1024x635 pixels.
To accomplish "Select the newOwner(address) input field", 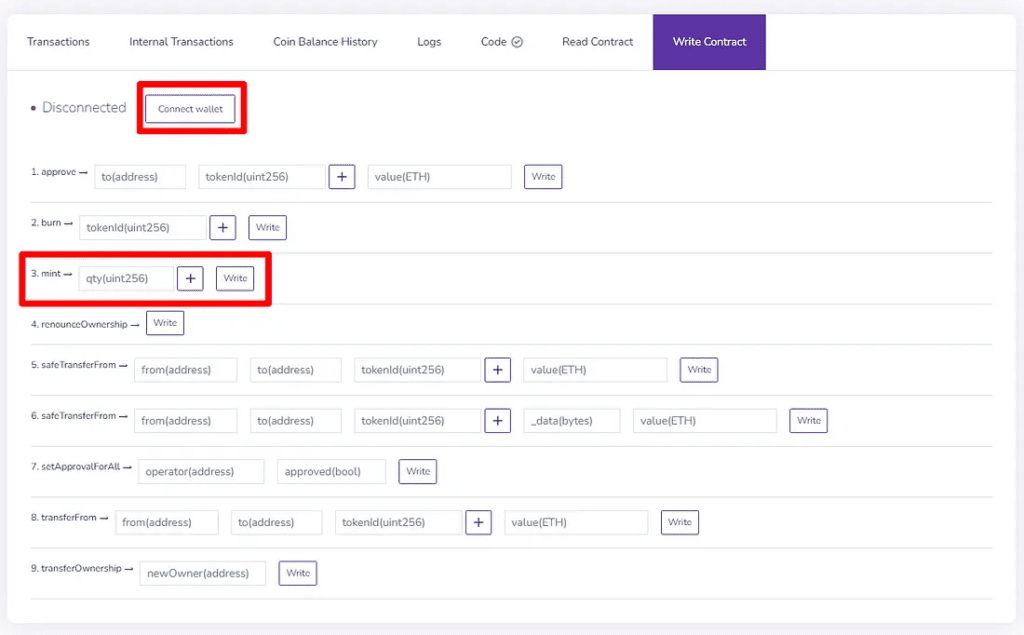I will pyautogui.click(x=202, y=573).
